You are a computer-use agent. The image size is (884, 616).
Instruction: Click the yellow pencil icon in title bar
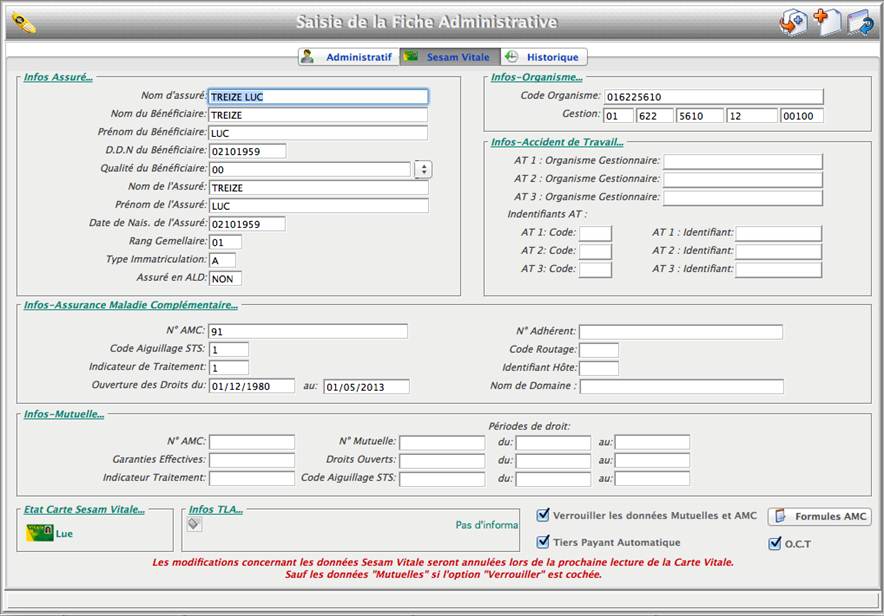24,23
